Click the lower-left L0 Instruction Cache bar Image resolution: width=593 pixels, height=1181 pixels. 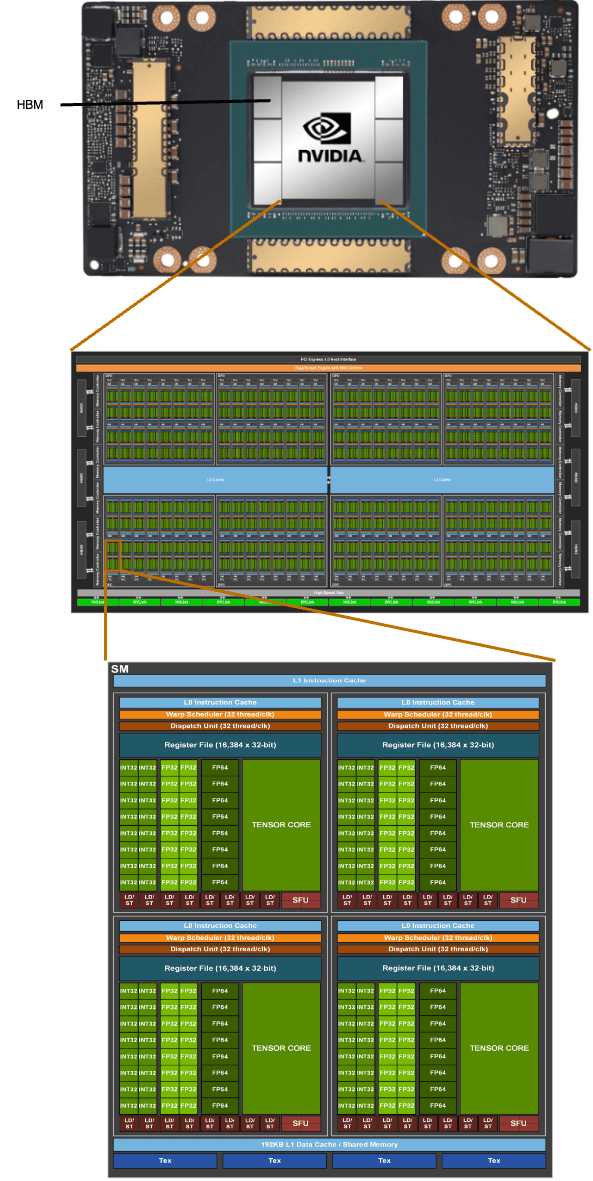220,926
